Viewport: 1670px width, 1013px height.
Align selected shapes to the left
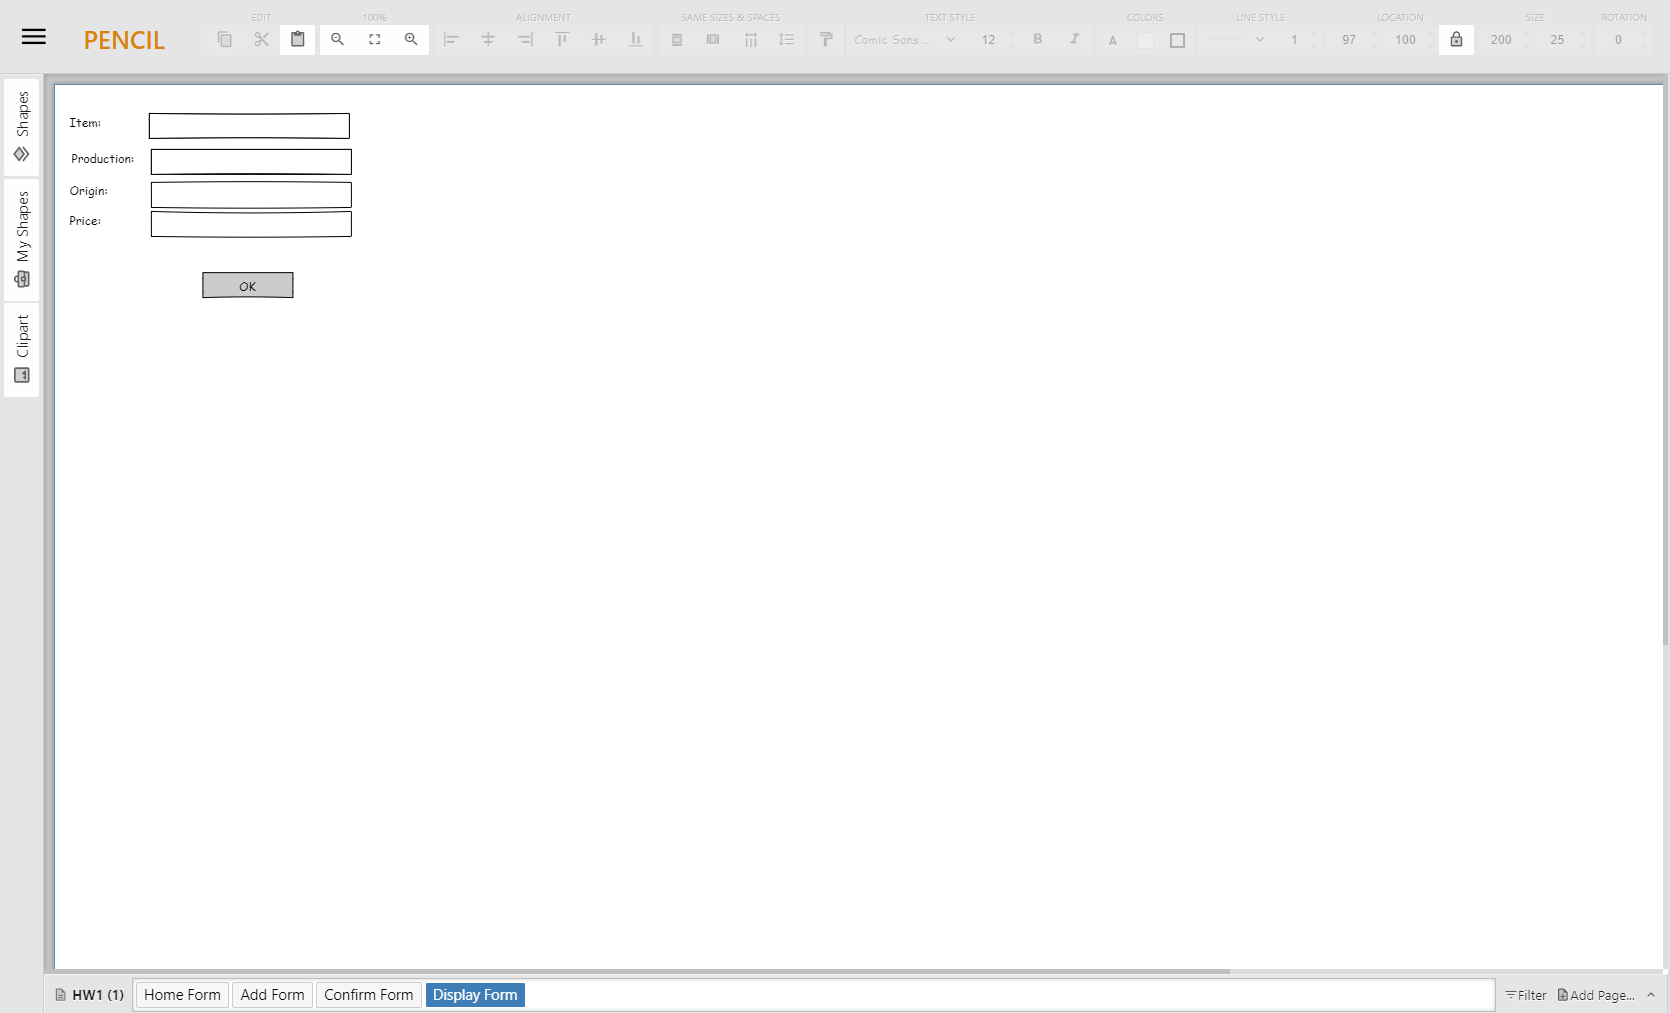pos(452,40)
